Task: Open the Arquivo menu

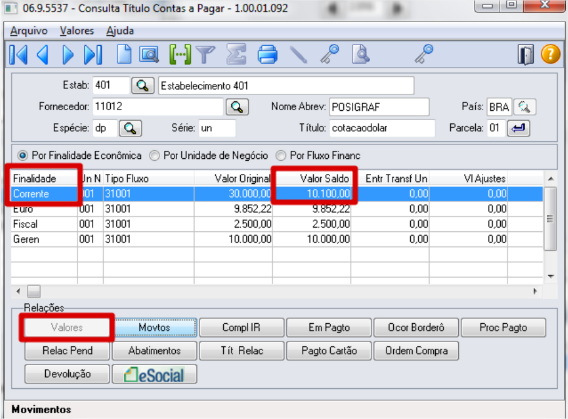Action: pos(29,31)
